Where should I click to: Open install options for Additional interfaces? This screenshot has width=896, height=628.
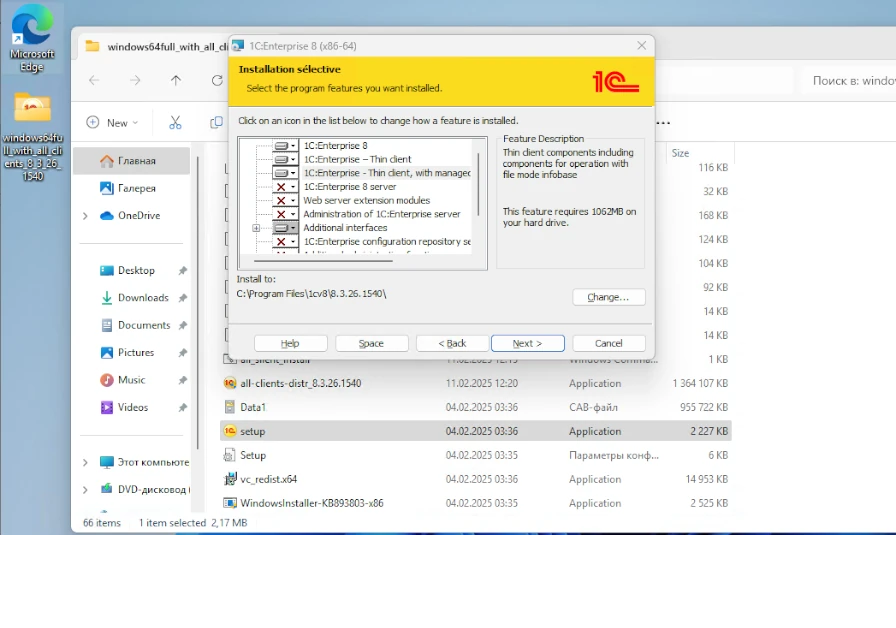click(285, 228)
